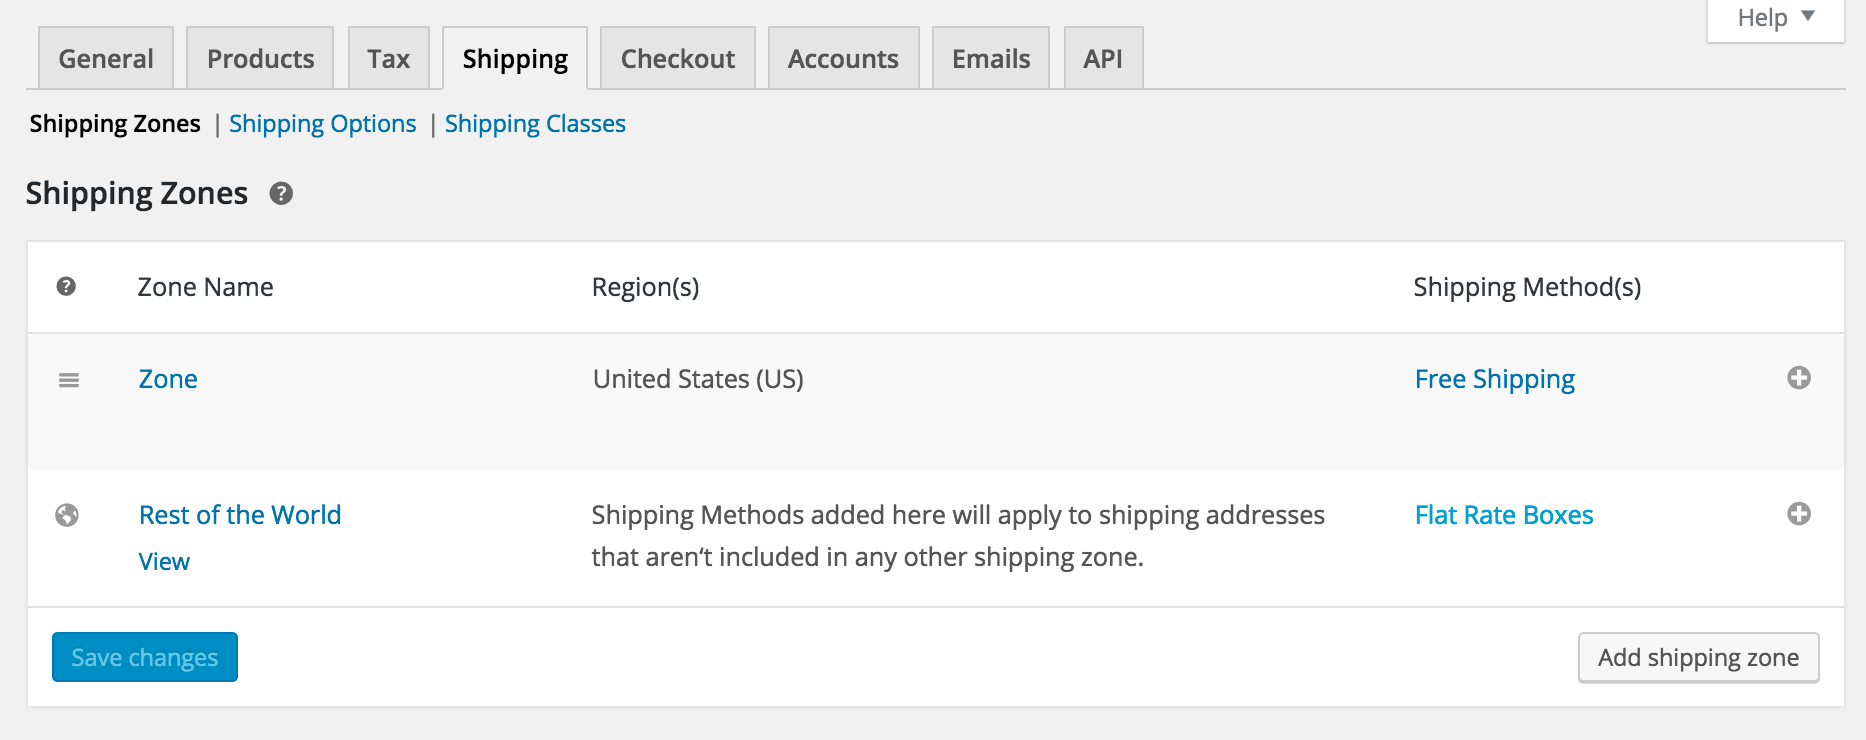Expand the Help dropdown

[1775, 18]
